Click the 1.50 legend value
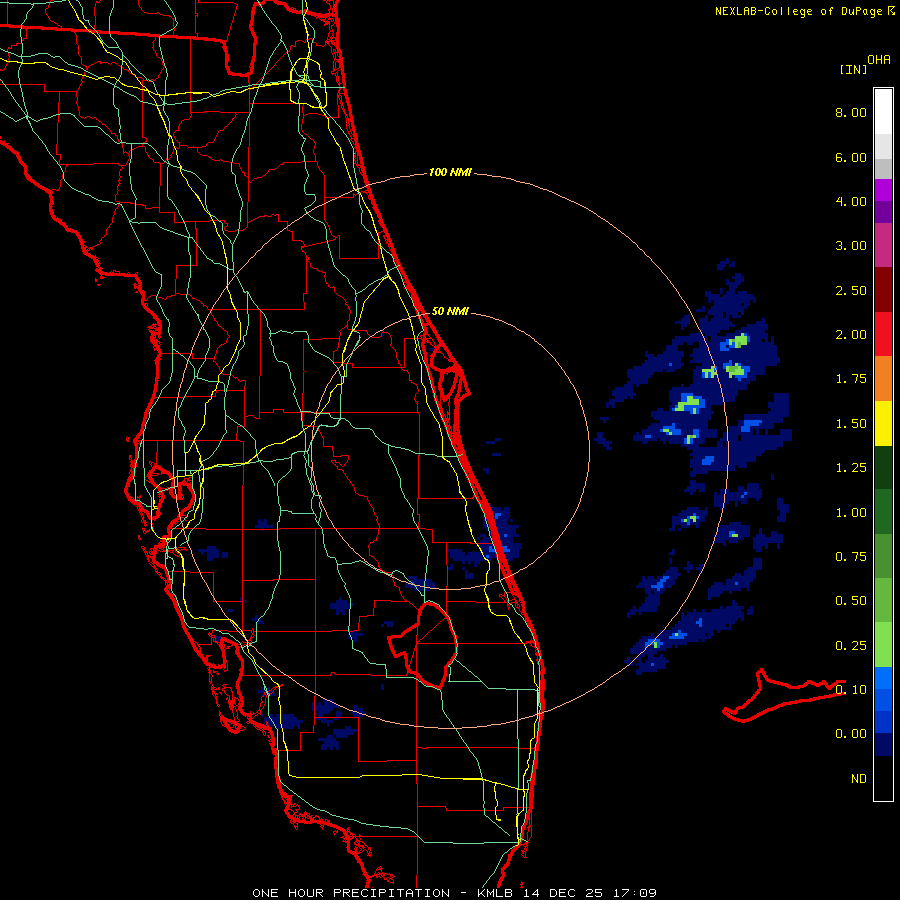The width and height of the screenshot is (900, 900). [x=851, y=424]
